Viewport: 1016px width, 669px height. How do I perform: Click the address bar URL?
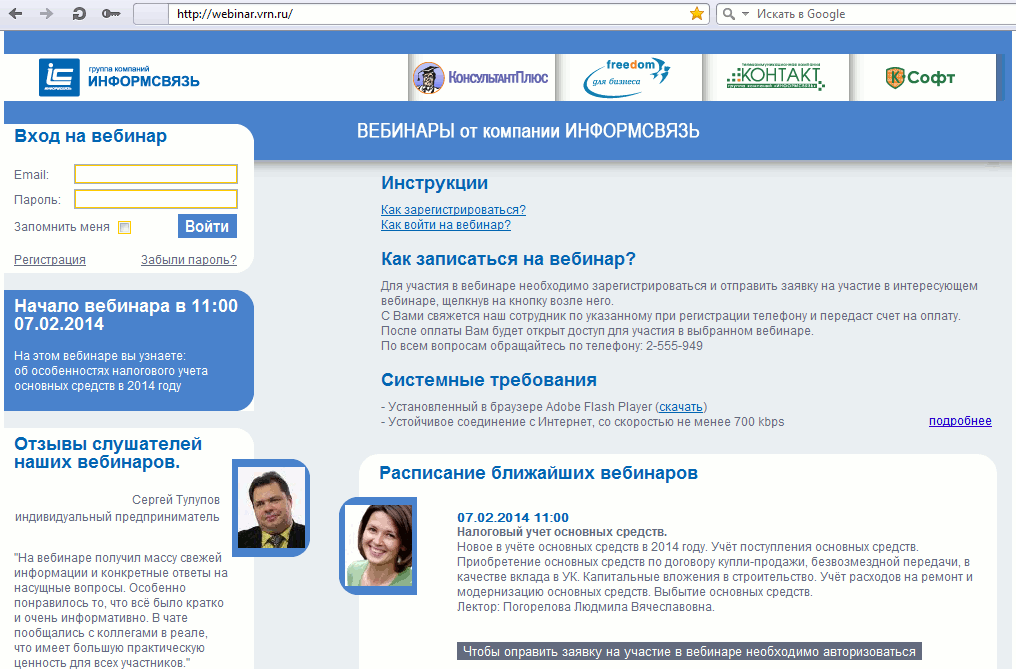235,14
